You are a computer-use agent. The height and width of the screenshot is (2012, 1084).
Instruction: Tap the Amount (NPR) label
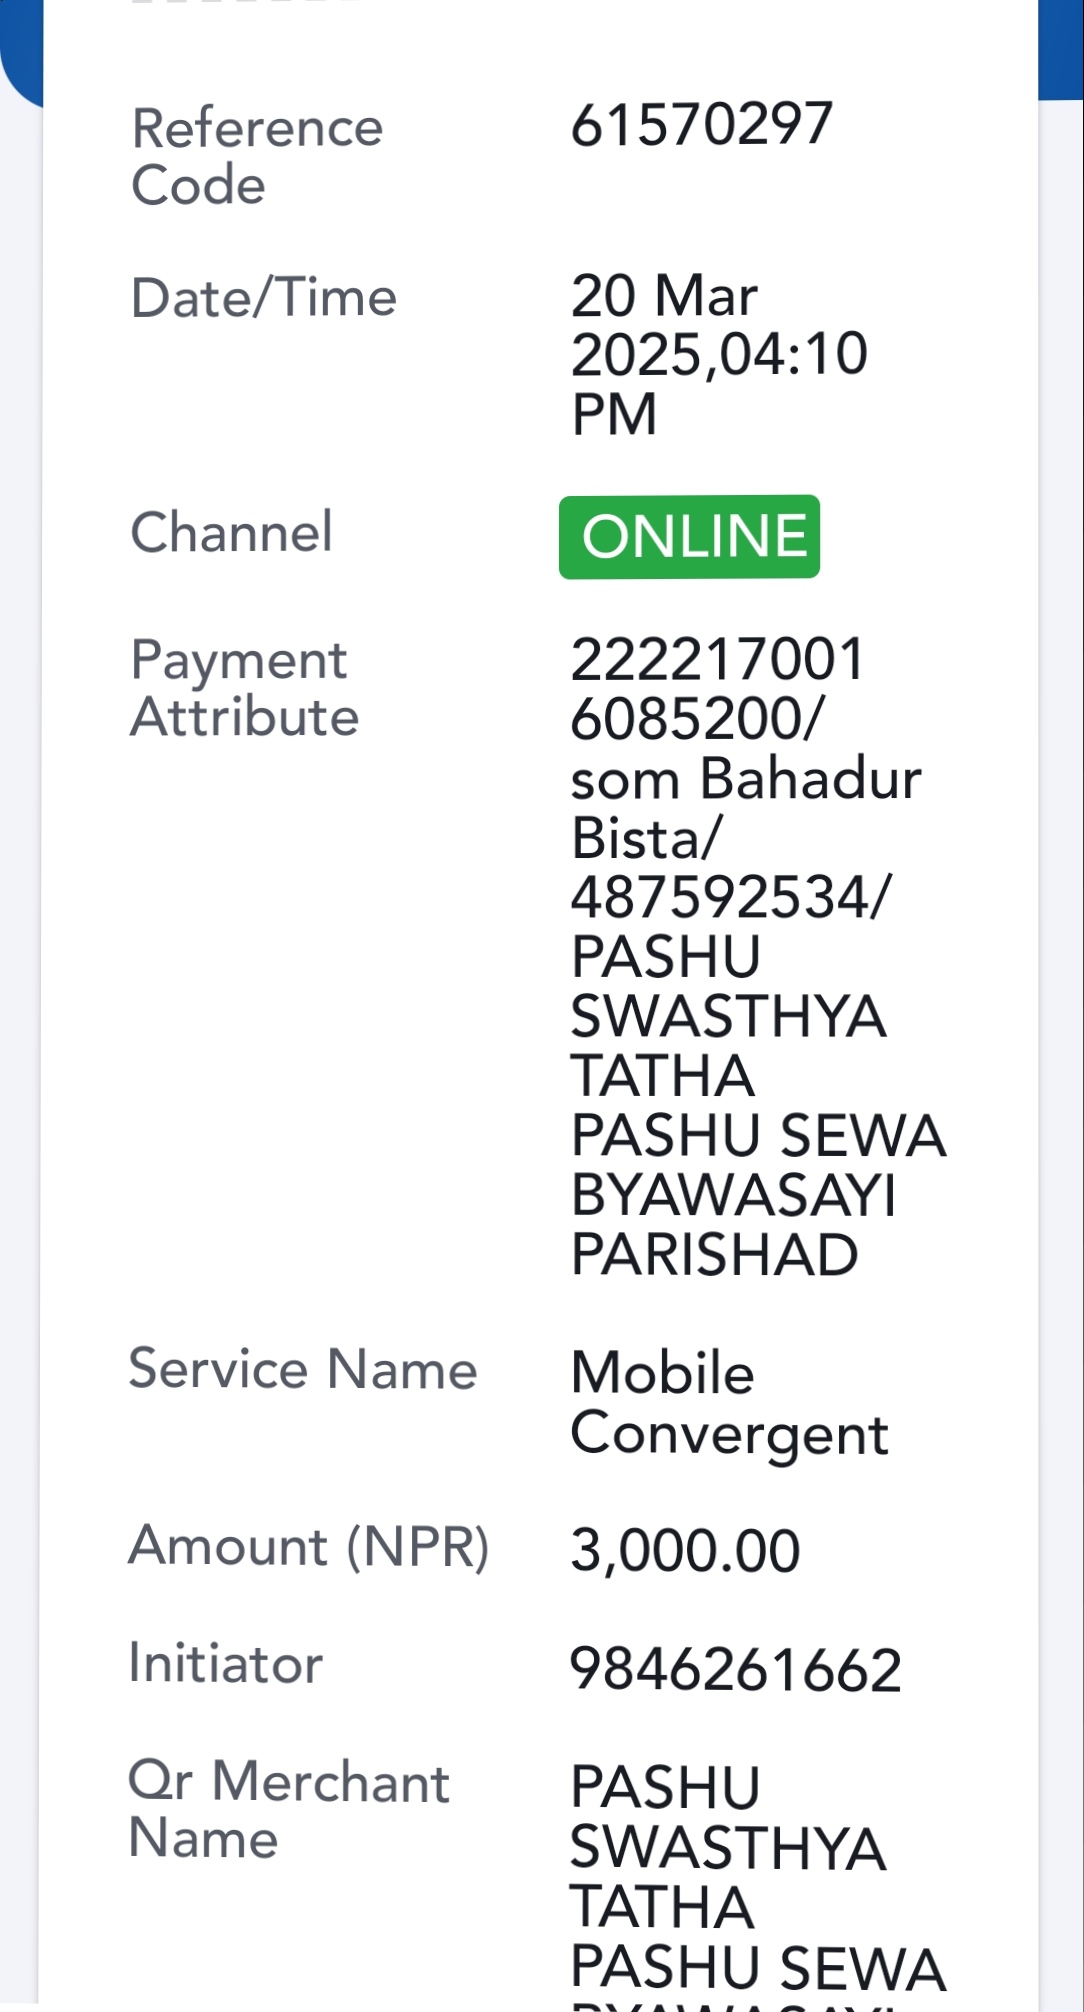[x=309, y=1546]
